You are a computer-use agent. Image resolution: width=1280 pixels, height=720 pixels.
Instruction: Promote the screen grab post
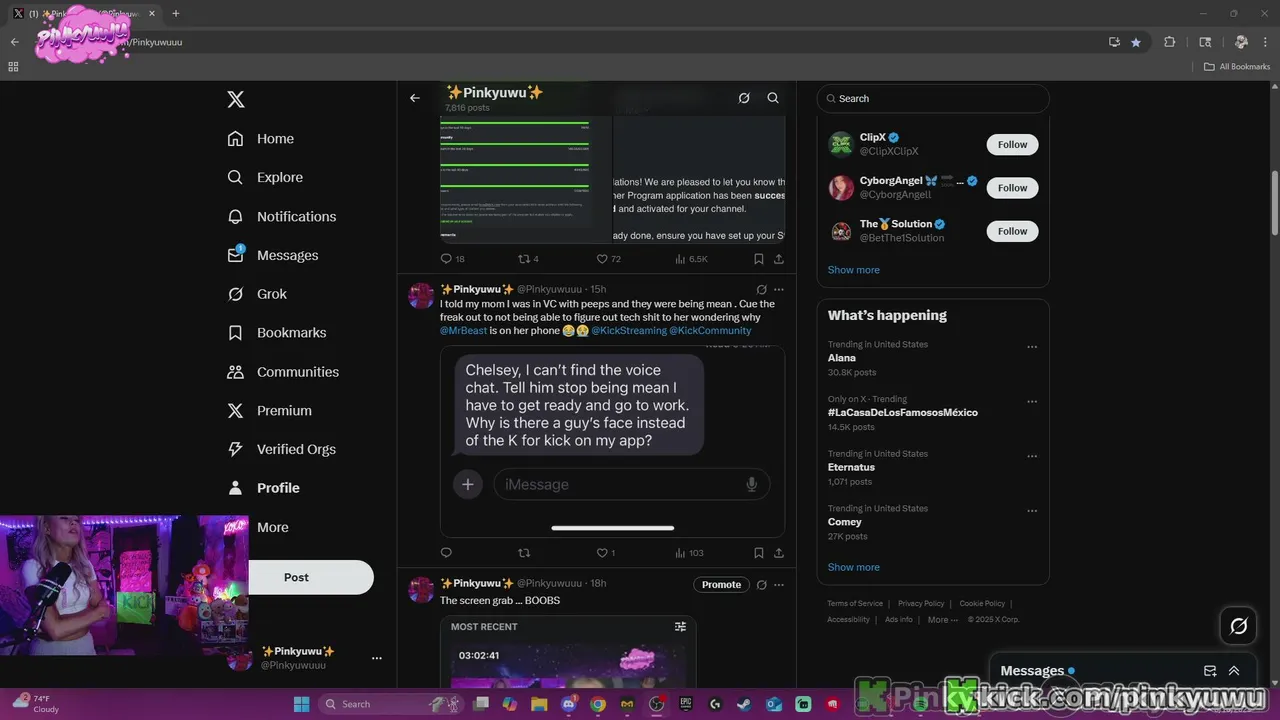(x=721, y=585)
